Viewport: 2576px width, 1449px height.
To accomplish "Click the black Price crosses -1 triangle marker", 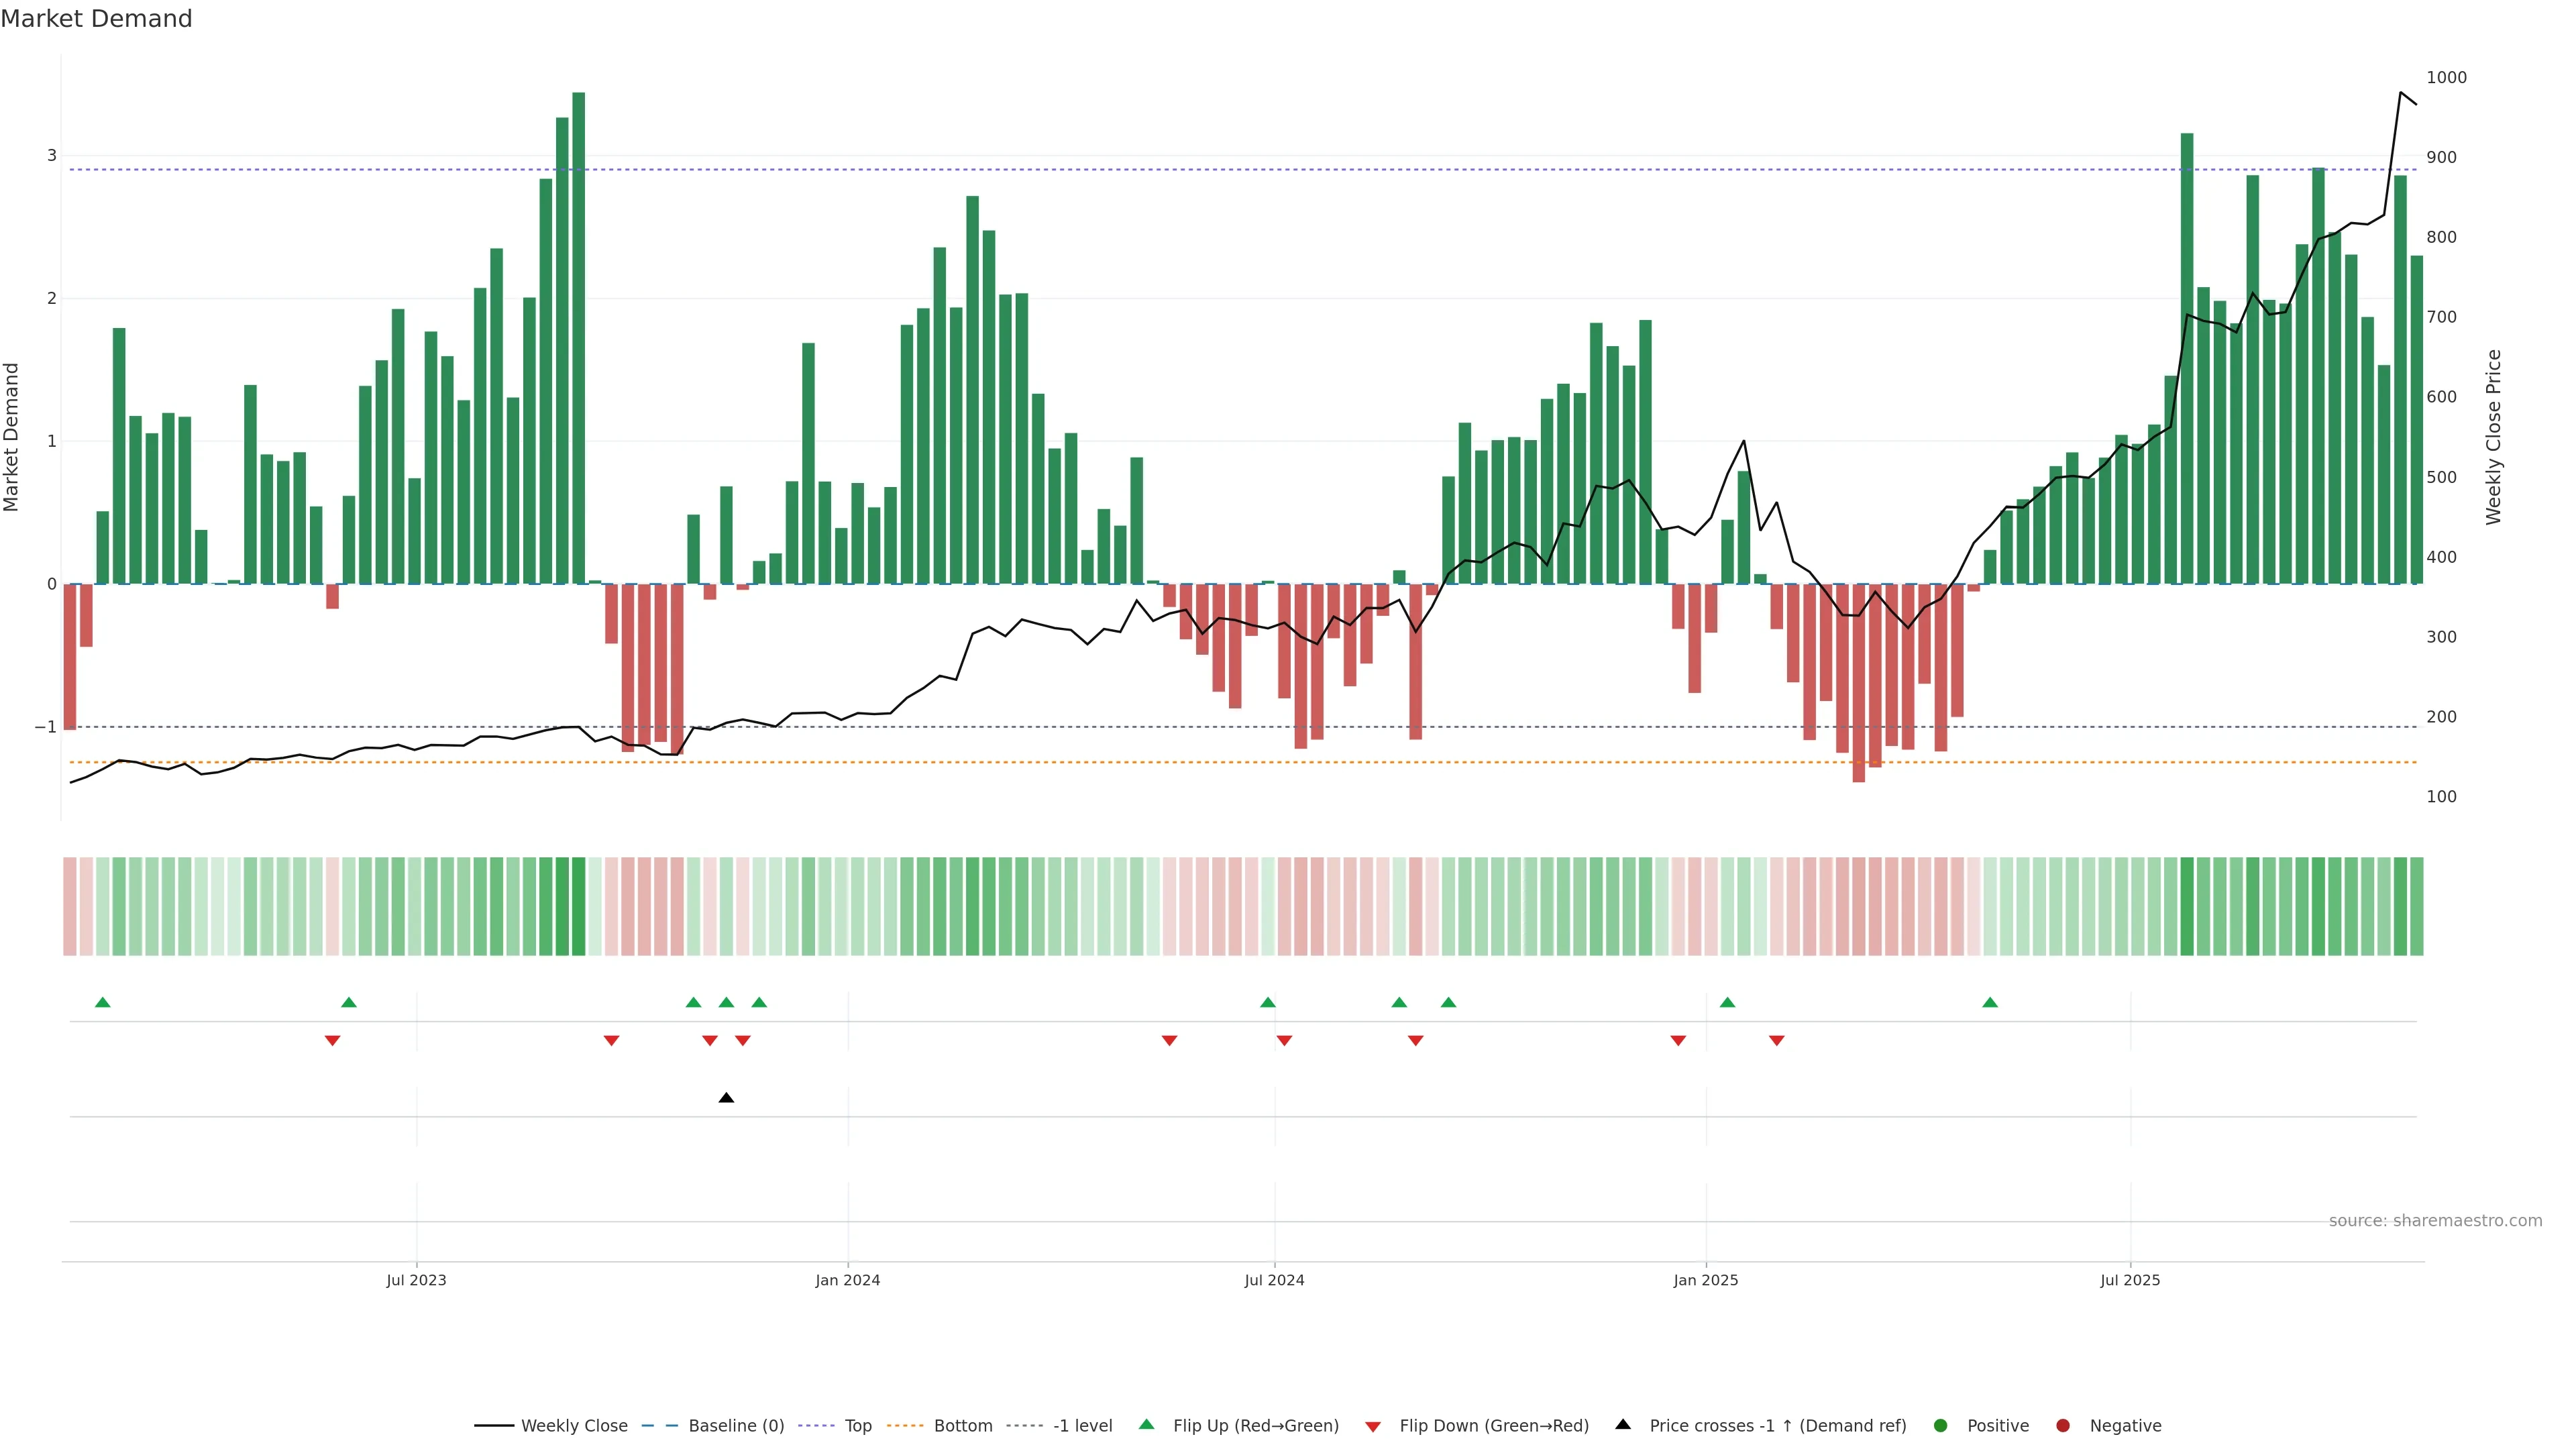I will [726, 1098].
